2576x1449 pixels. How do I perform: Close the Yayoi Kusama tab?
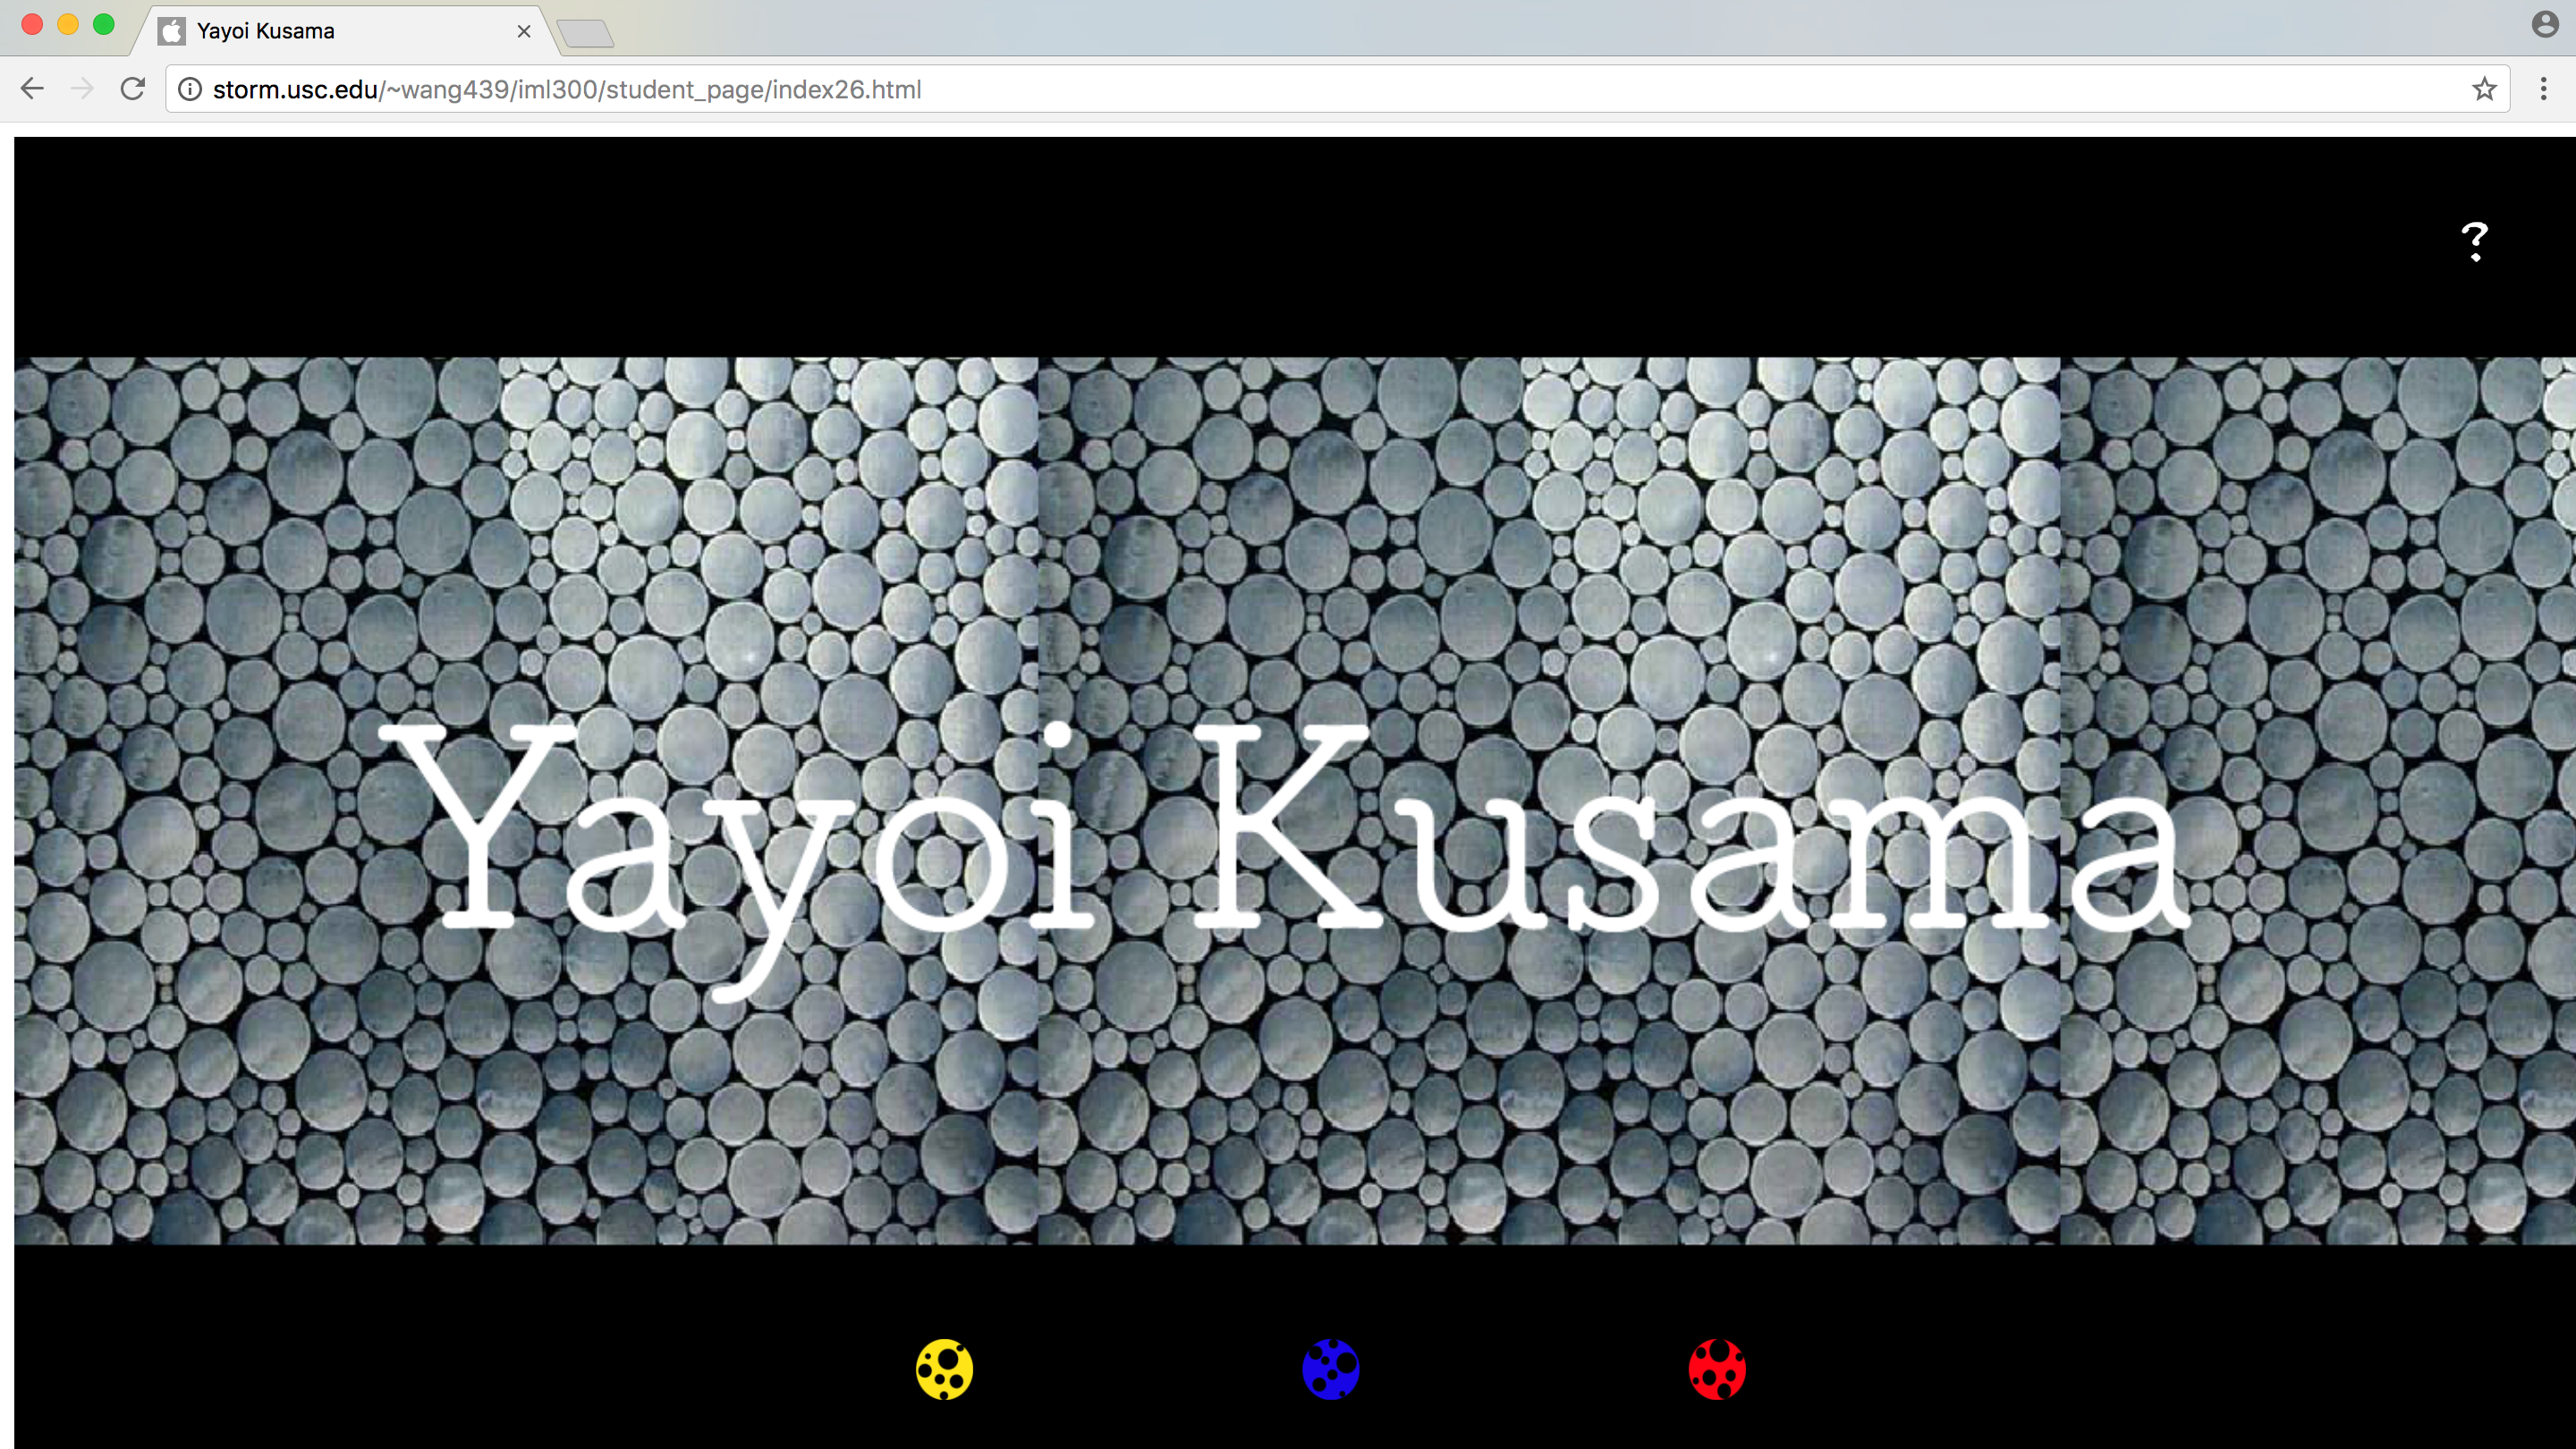pos(523,31)
